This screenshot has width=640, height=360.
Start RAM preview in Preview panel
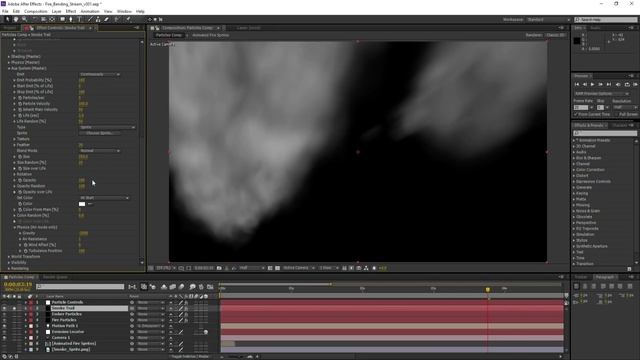point(636,84)
